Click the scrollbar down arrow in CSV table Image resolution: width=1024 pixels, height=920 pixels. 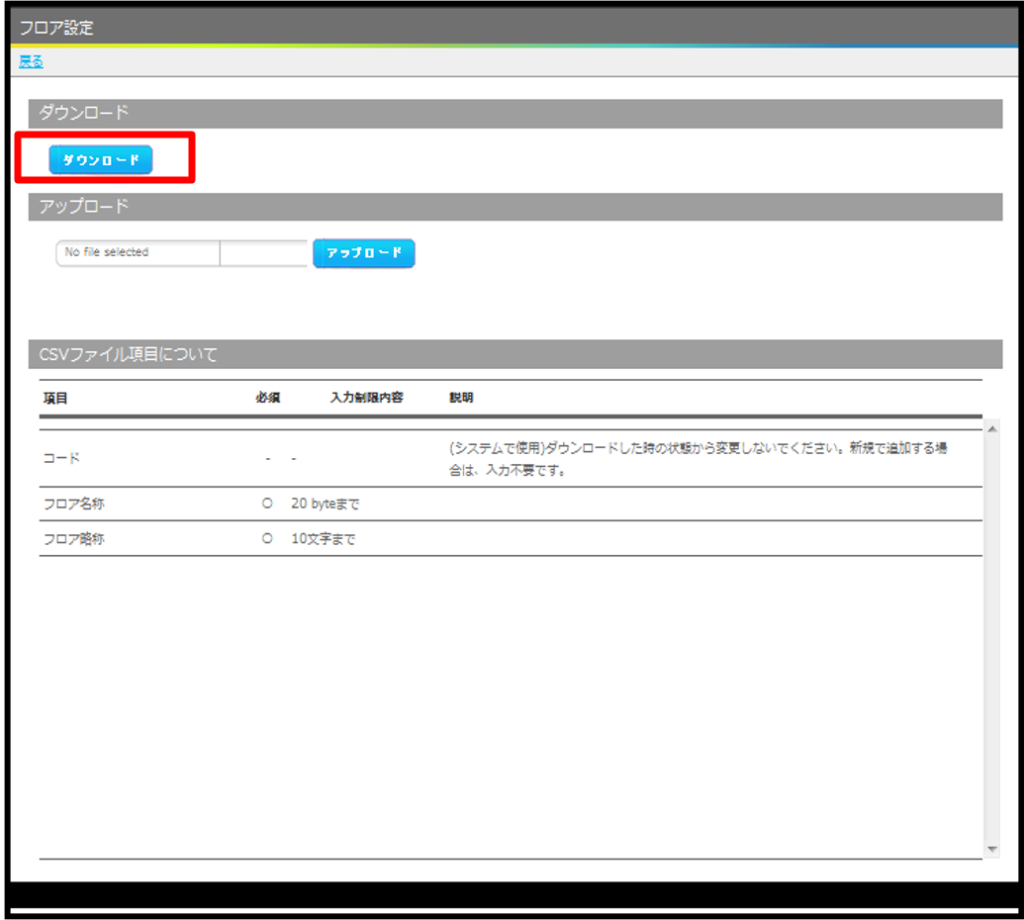[x=992, y=849]
